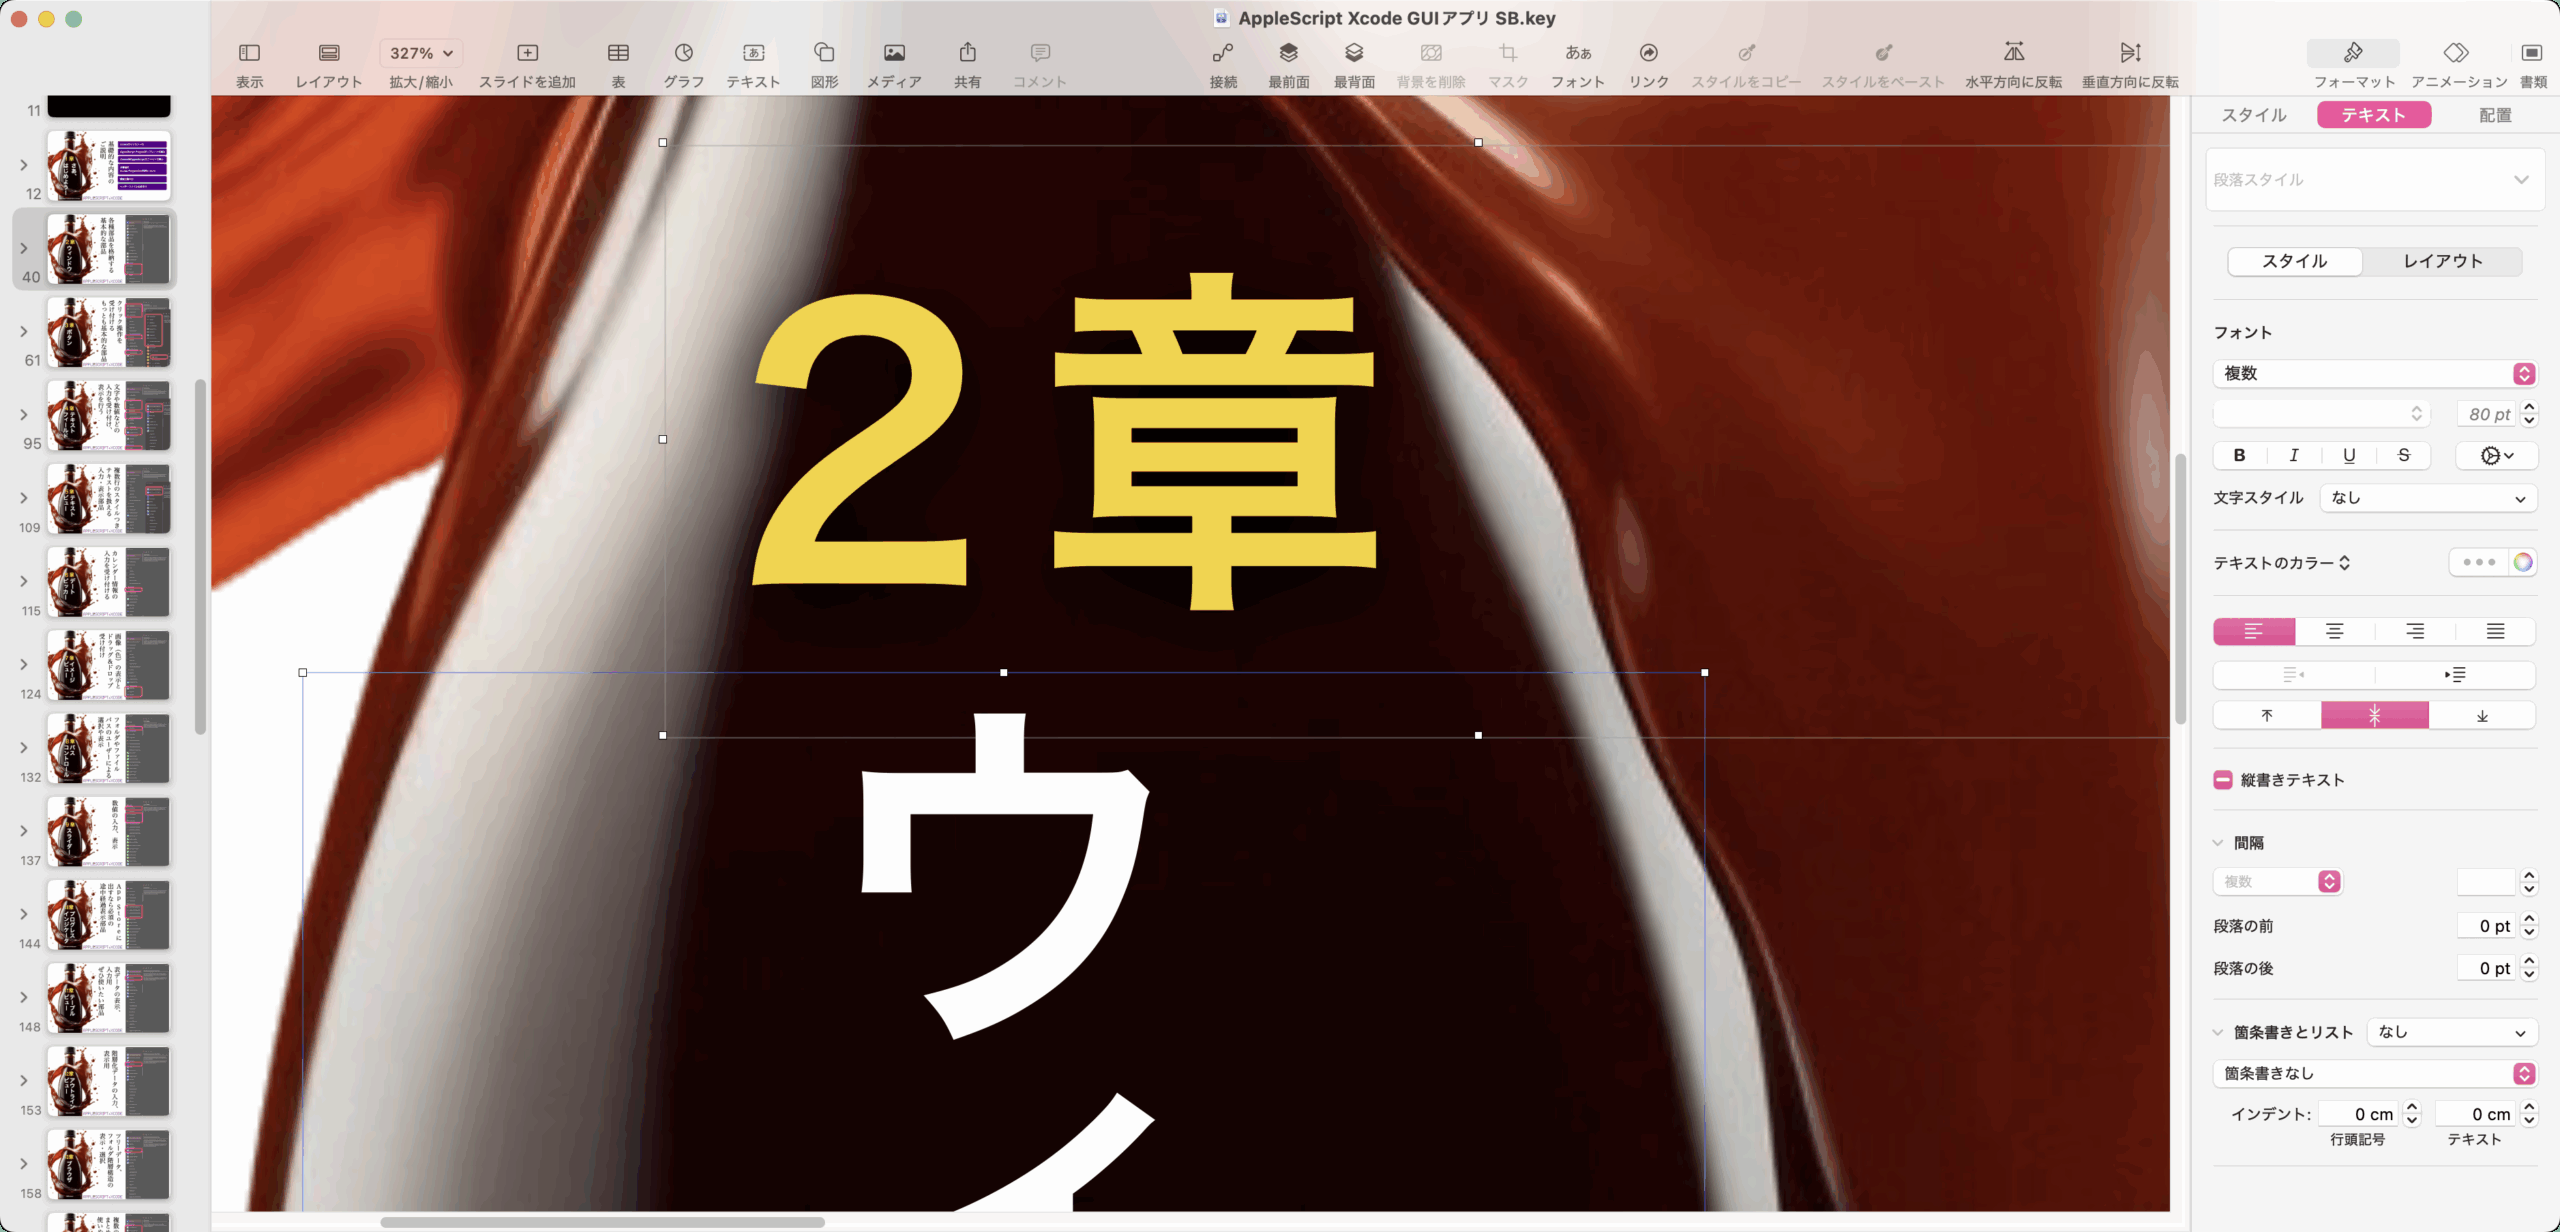Viewport: 2560px width, 1232px height.
Task: Flip object with 水平方向に反転
Action: click(x=2014, y=53)
